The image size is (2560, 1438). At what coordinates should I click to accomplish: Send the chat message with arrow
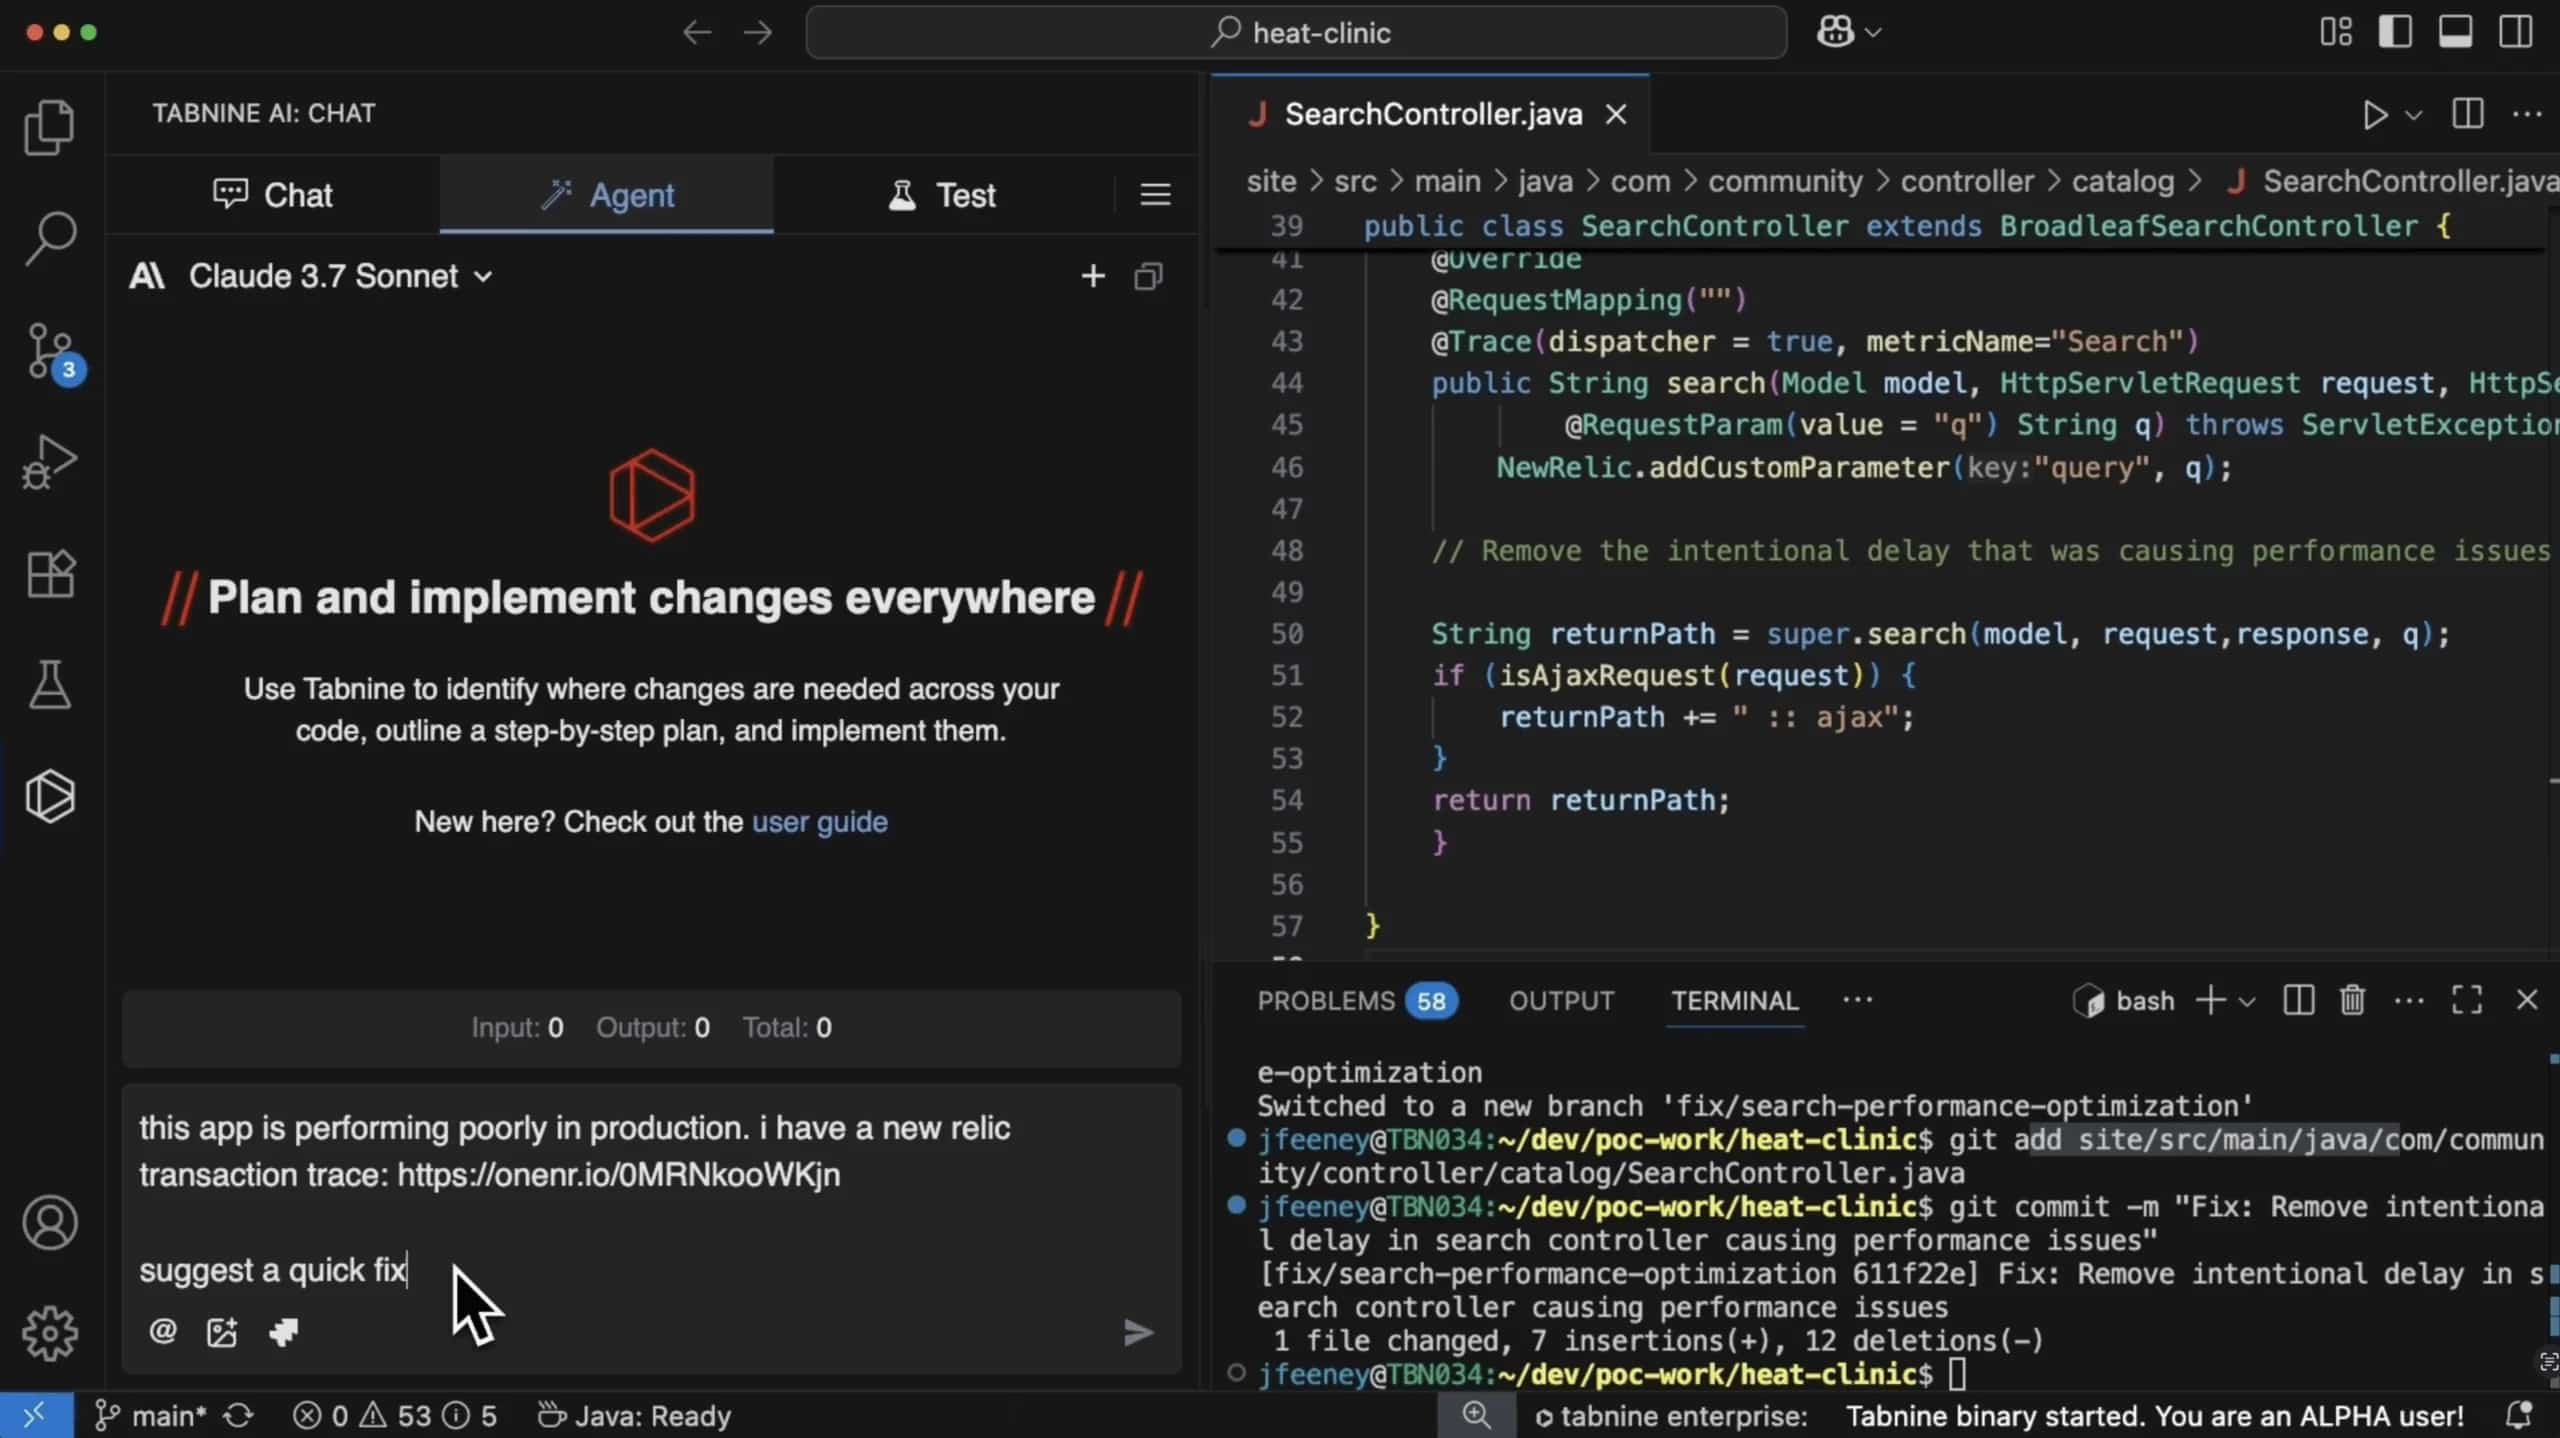[1138, 1332]
